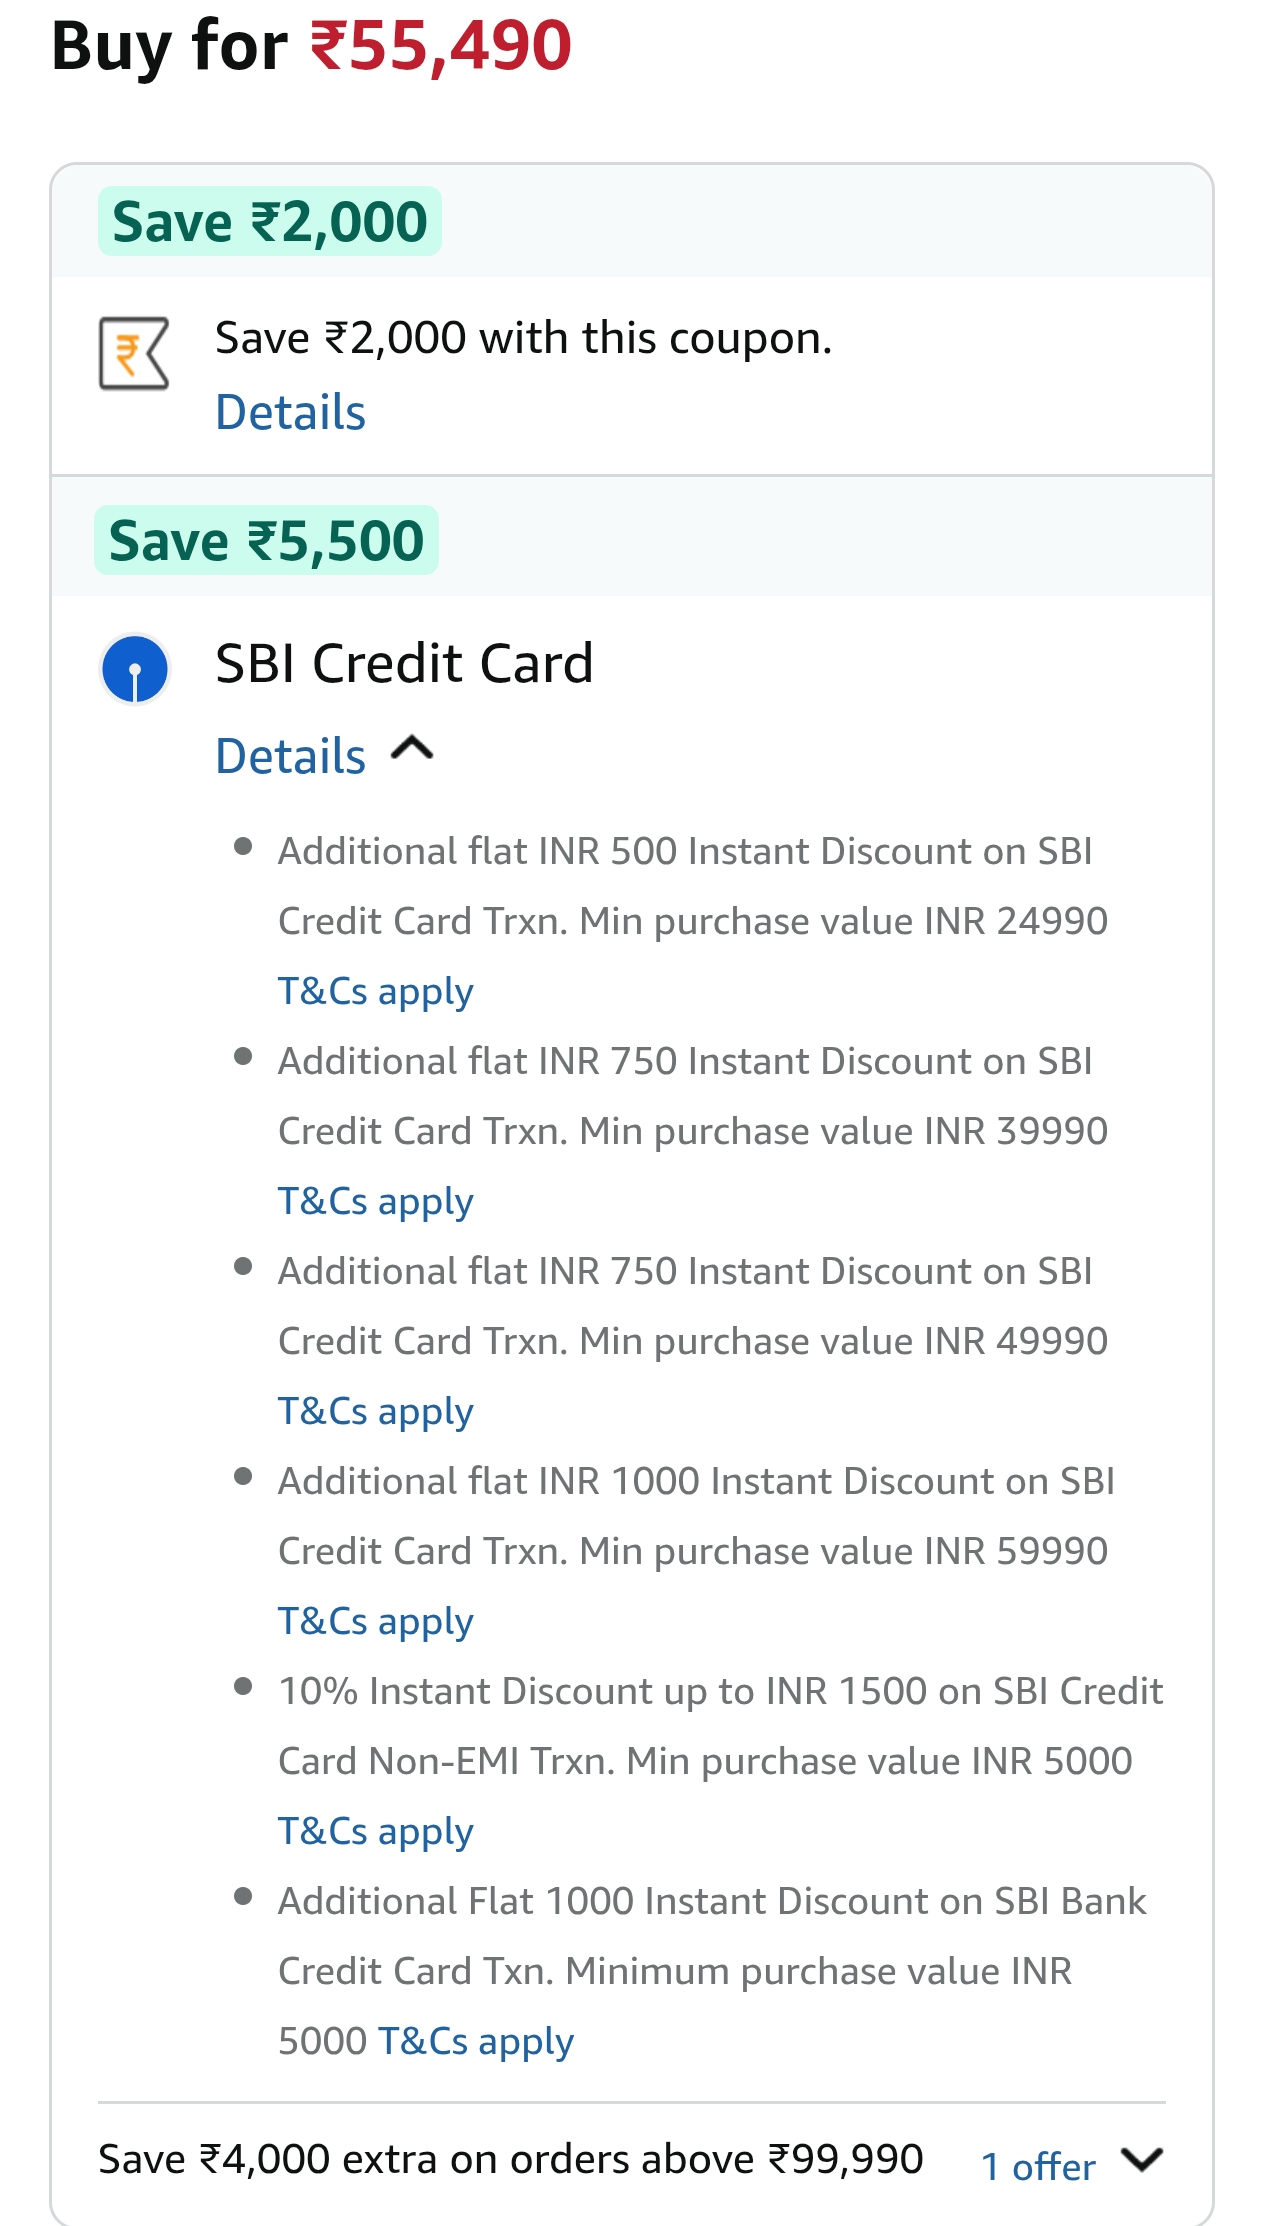Click the rupee coupon icon

pos(134,353)
